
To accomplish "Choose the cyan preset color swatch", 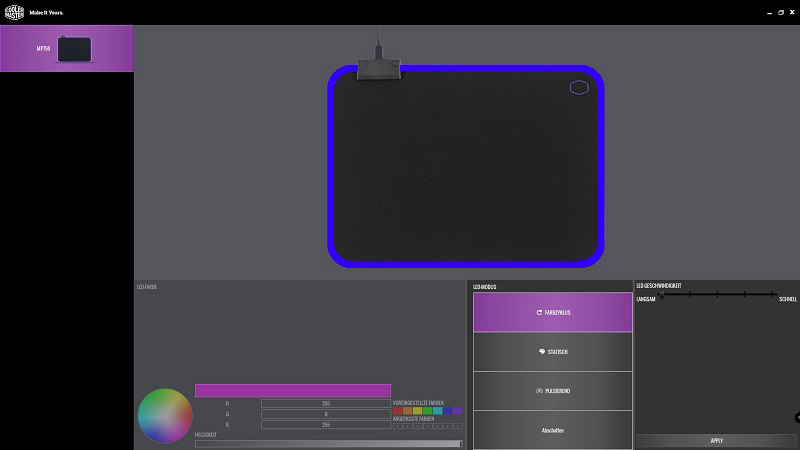I will 438,411.
